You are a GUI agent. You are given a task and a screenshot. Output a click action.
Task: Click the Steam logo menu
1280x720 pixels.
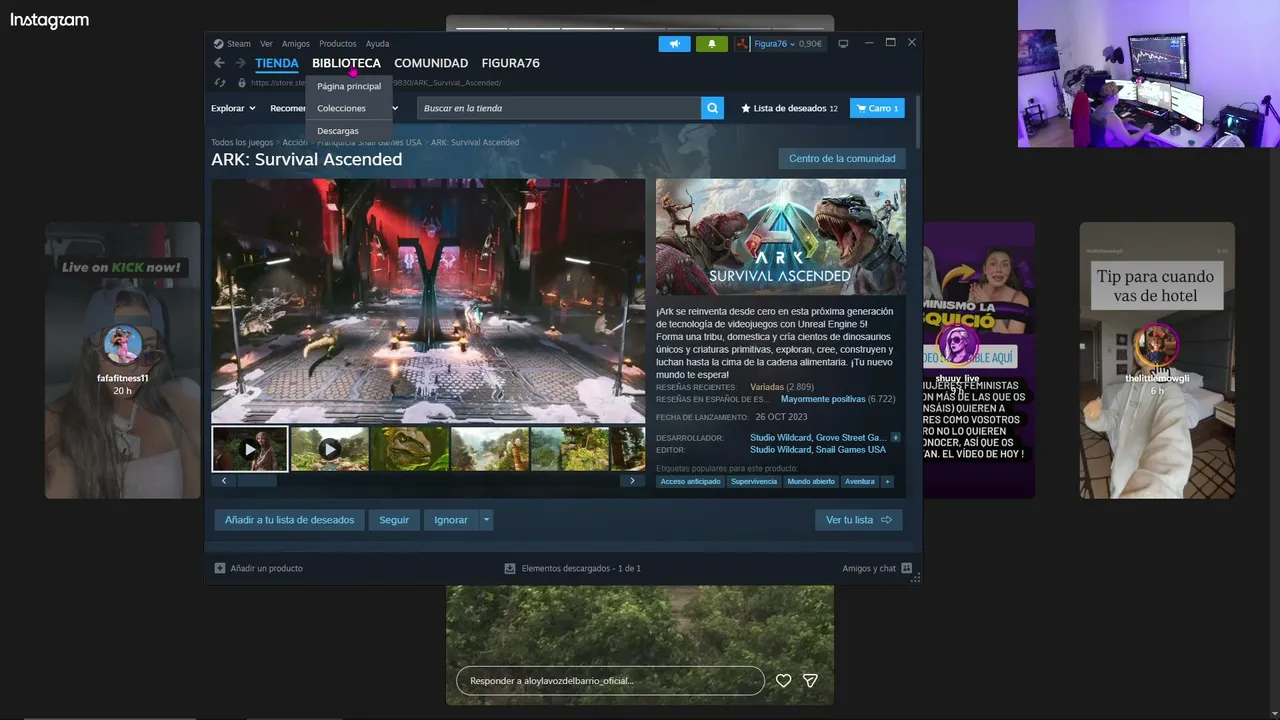[218, 44]
